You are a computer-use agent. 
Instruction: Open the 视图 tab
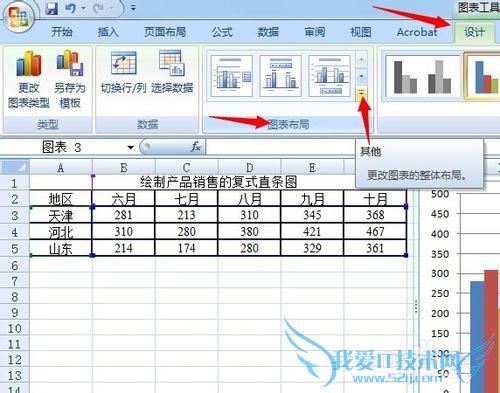click(x=361, y=32)
